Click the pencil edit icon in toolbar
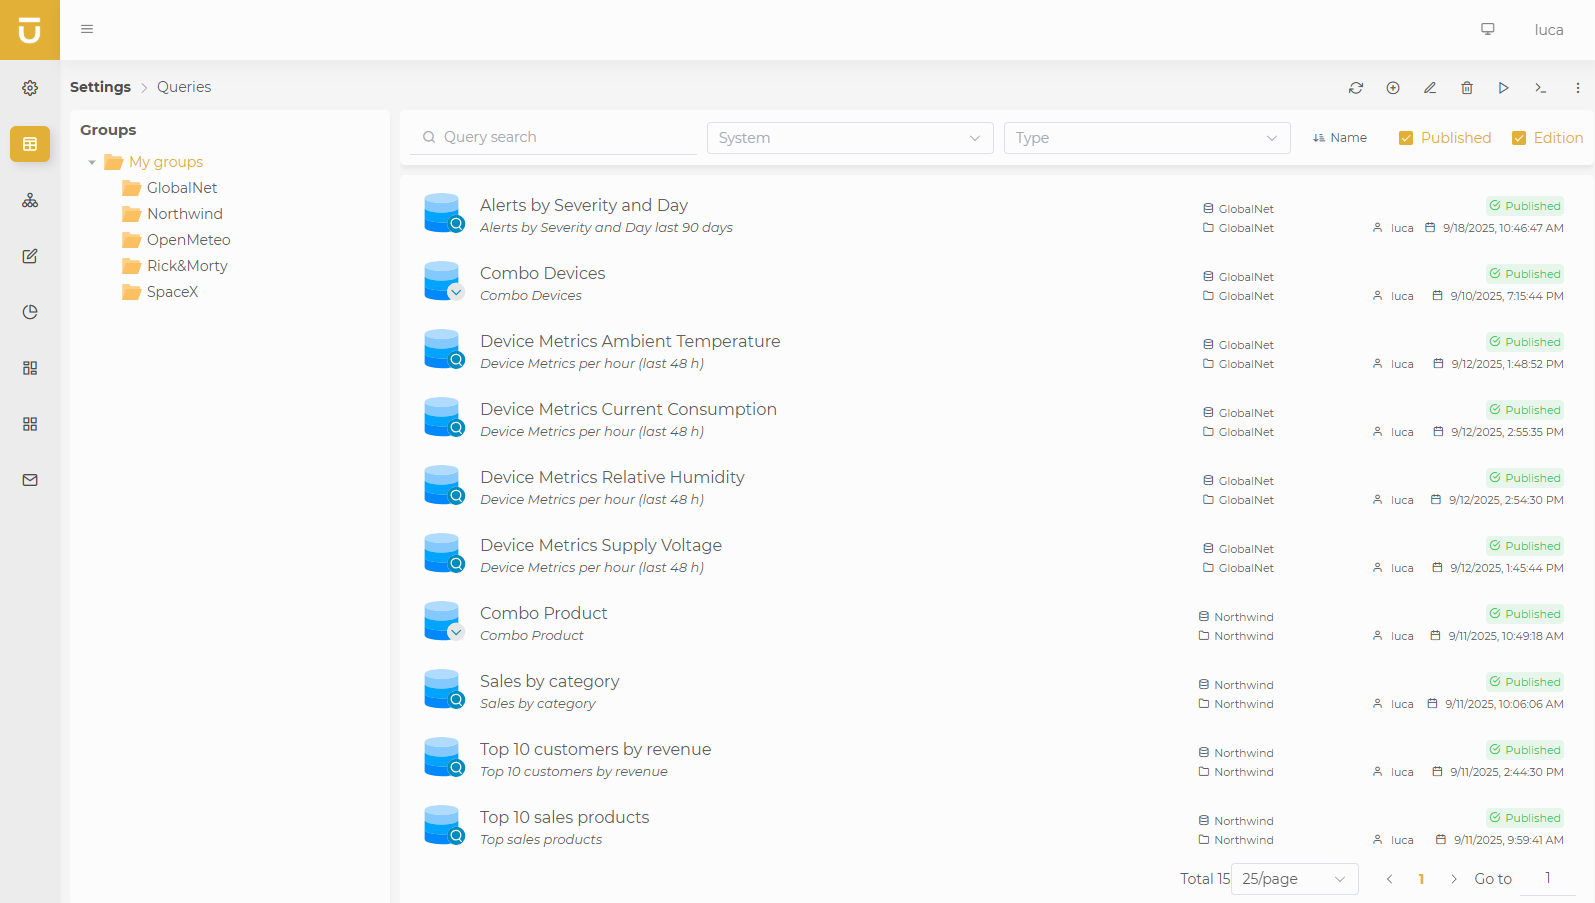 tap(1430, 88)
